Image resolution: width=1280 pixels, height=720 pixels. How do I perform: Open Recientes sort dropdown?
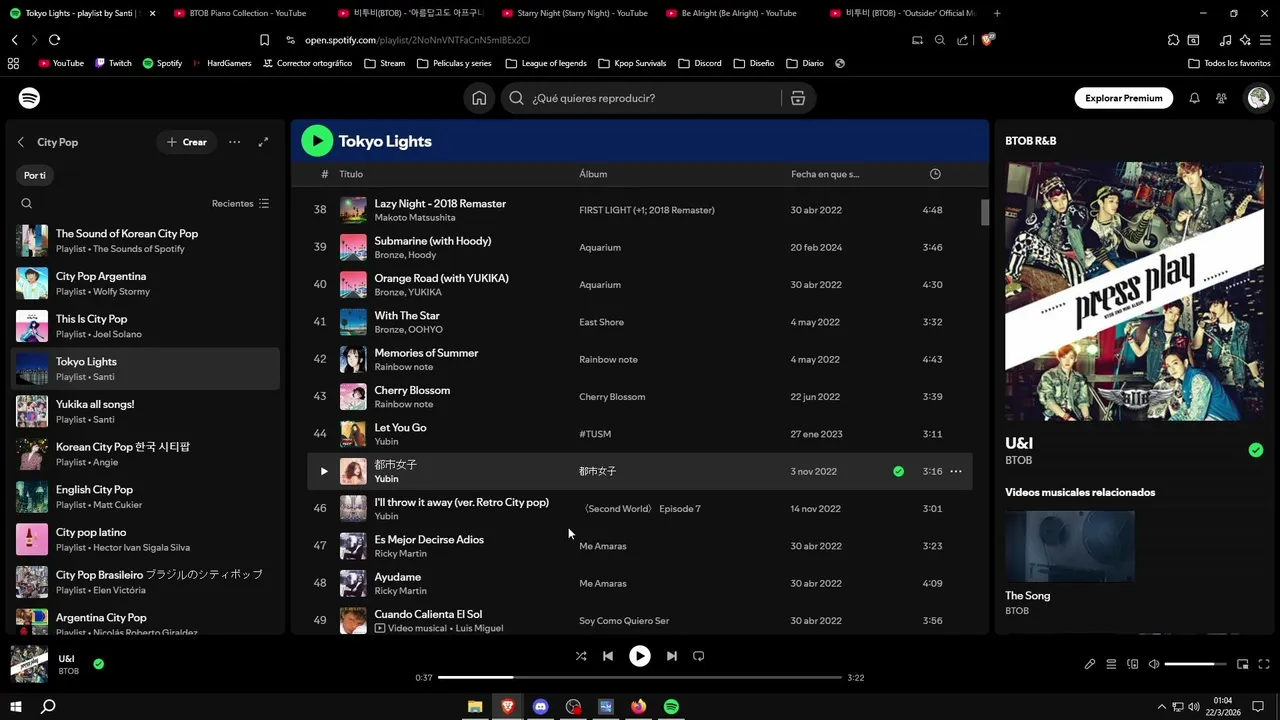(240, 203)
